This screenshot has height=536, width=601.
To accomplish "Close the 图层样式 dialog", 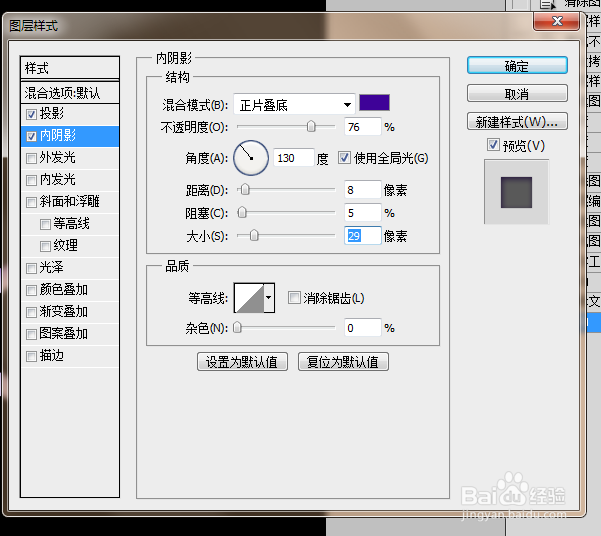I will (557, 21).
